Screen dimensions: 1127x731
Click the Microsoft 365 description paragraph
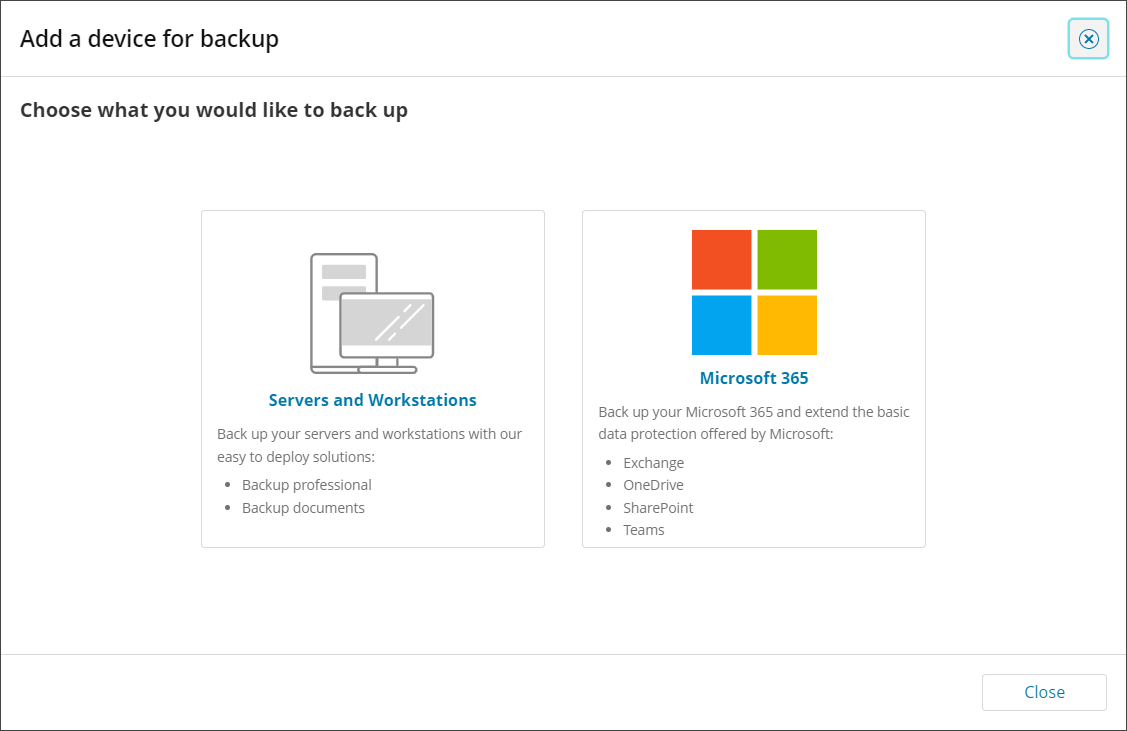753,423
